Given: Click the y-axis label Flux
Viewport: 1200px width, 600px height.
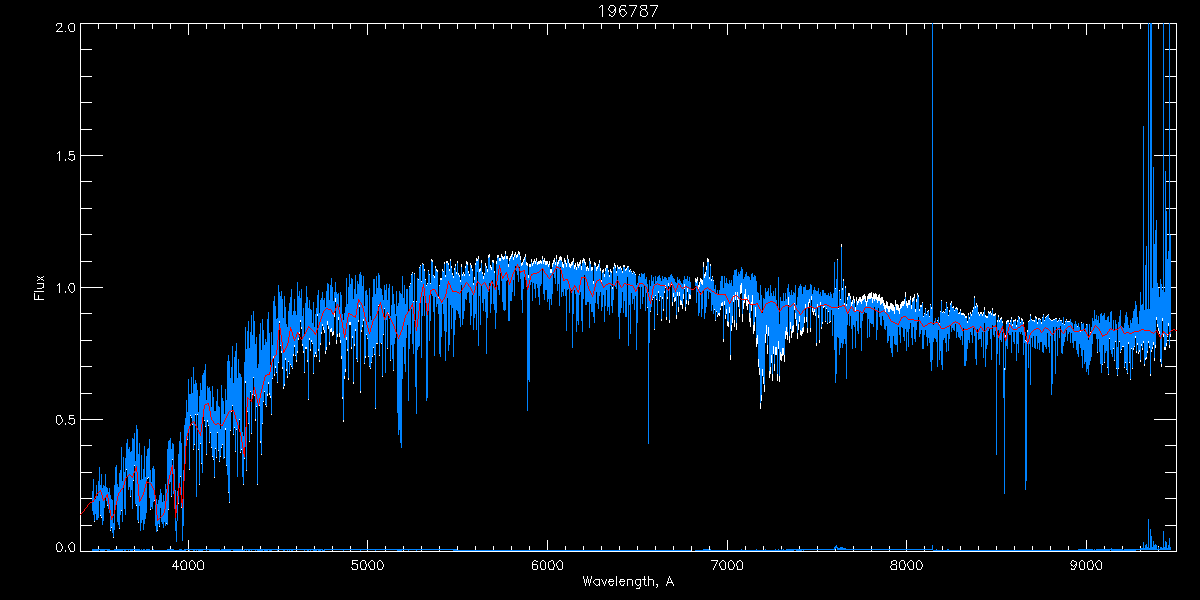Looking at the screenshot, I should coord(40,288).
